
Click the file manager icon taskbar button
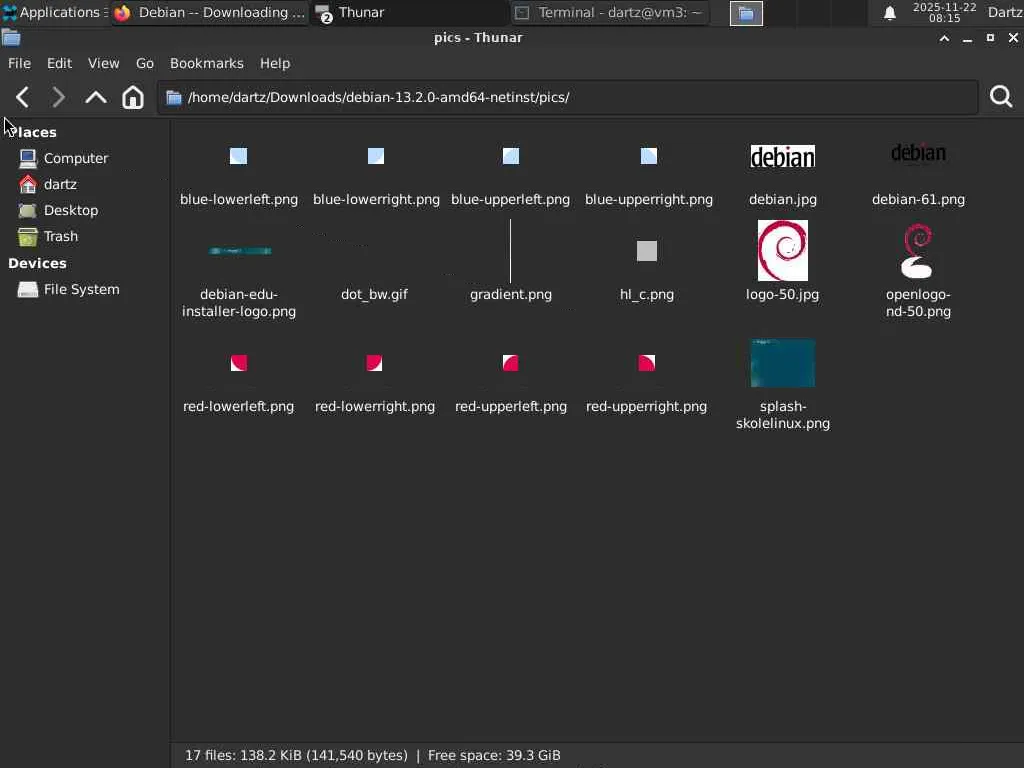[746, 13]
